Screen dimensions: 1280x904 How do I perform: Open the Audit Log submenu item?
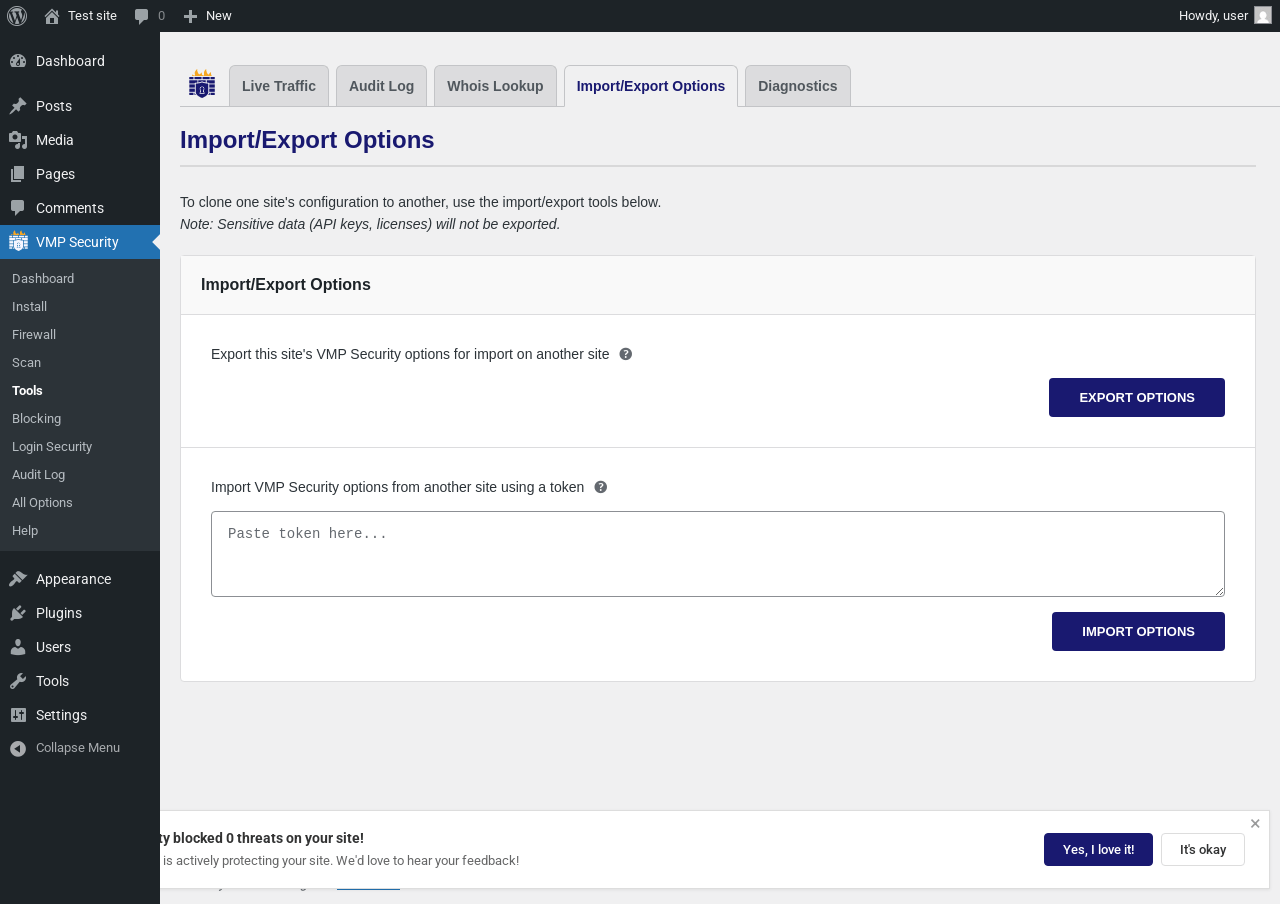(x=80, y=474)
